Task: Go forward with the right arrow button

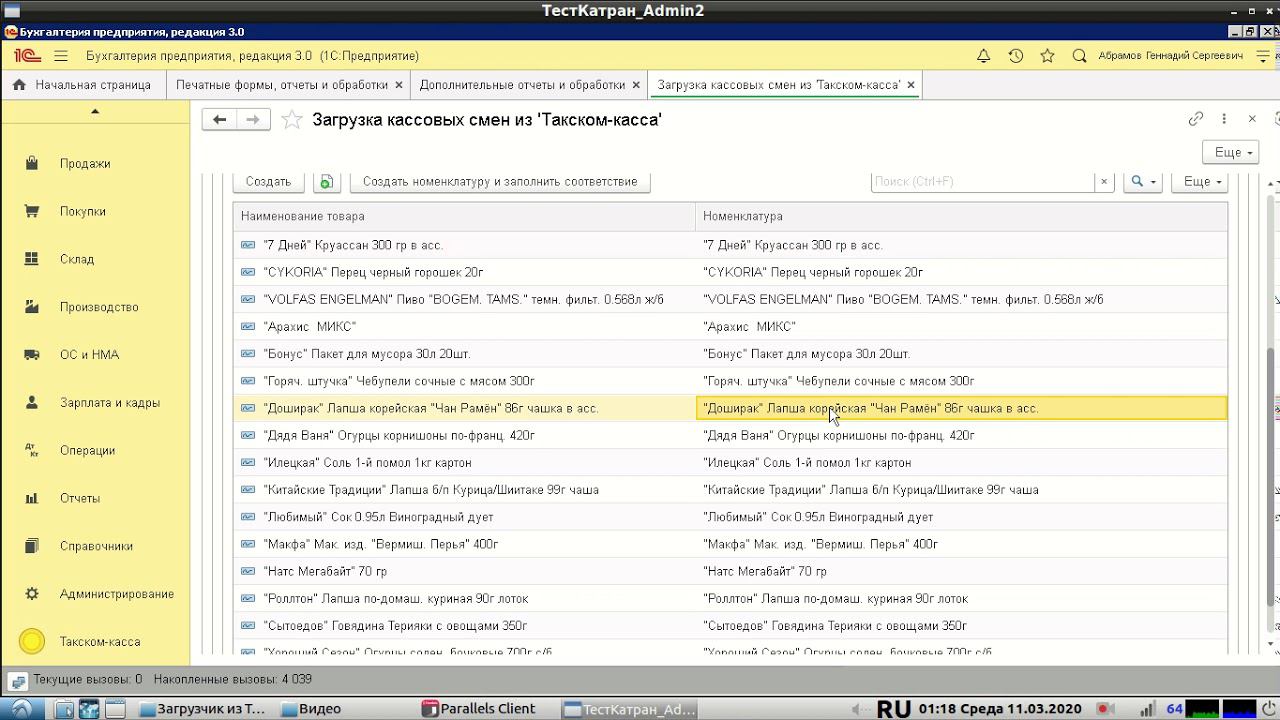Action: (253, 120)
